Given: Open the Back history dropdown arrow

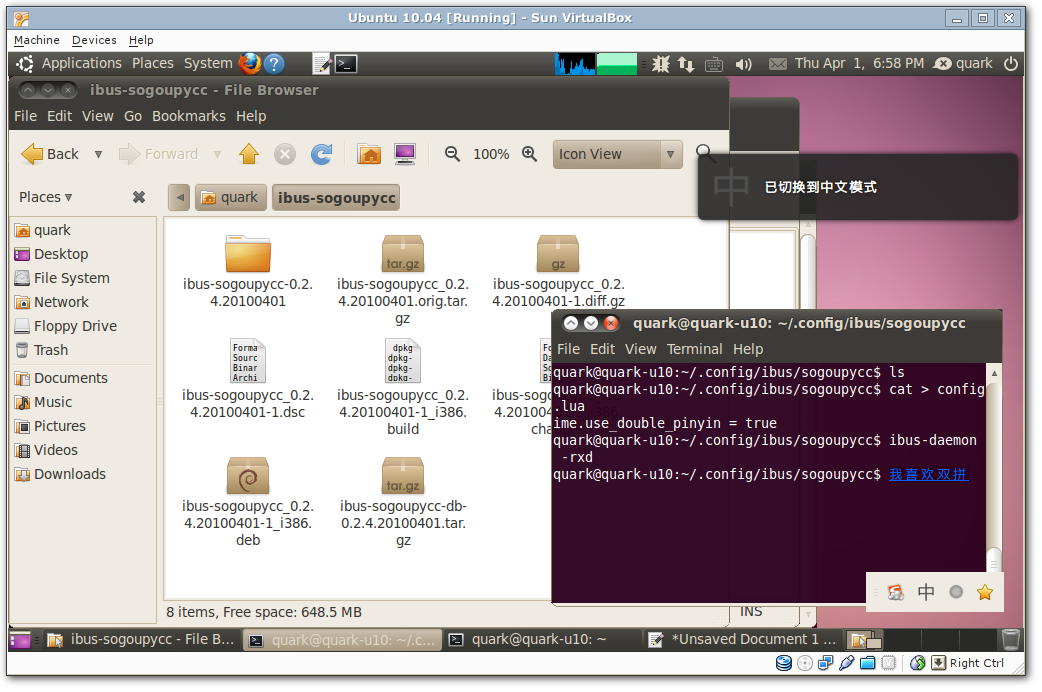Looking at the screenshot, I should pos(98,154).
